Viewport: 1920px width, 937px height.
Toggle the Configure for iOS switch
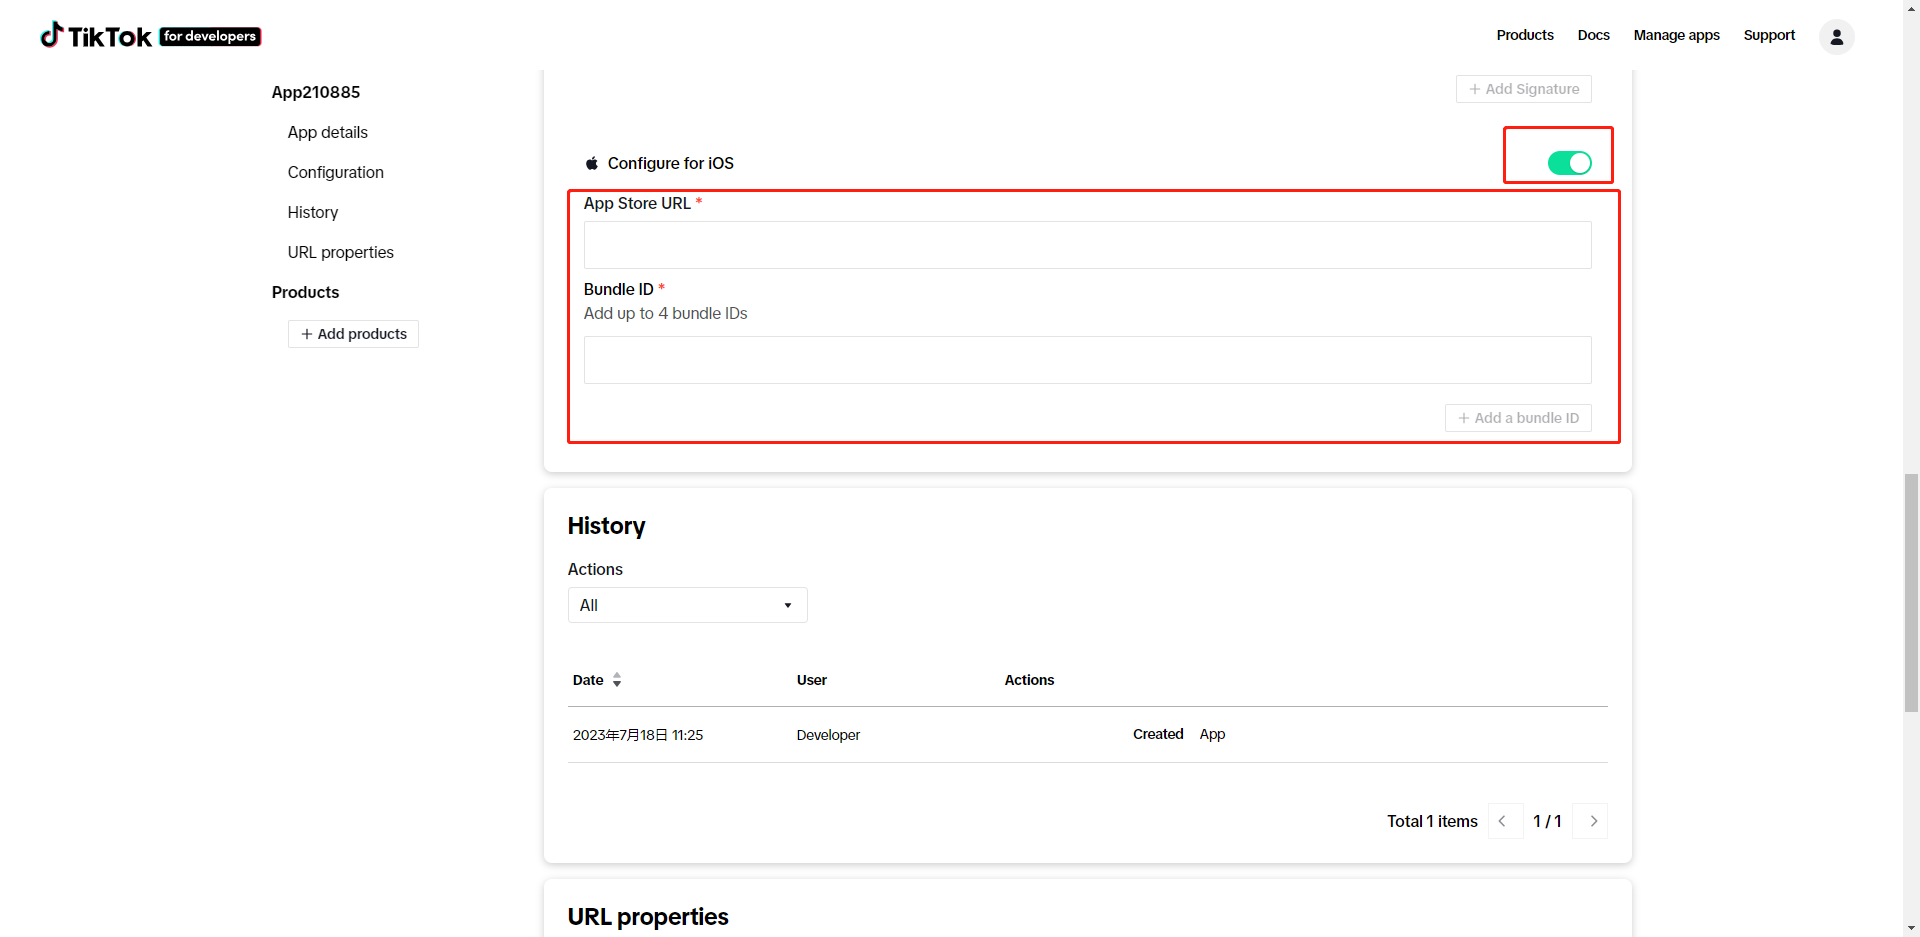(x=1569, y=163)
